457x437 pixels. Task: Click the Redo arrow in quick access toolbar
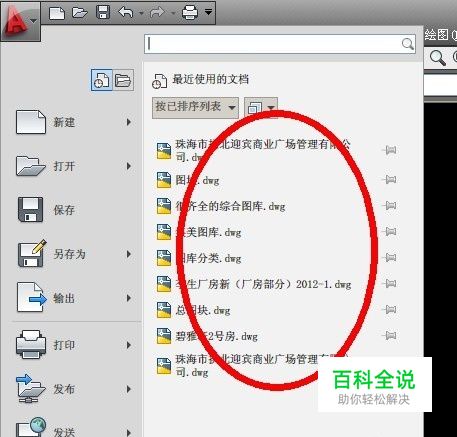tap(157, 13)
